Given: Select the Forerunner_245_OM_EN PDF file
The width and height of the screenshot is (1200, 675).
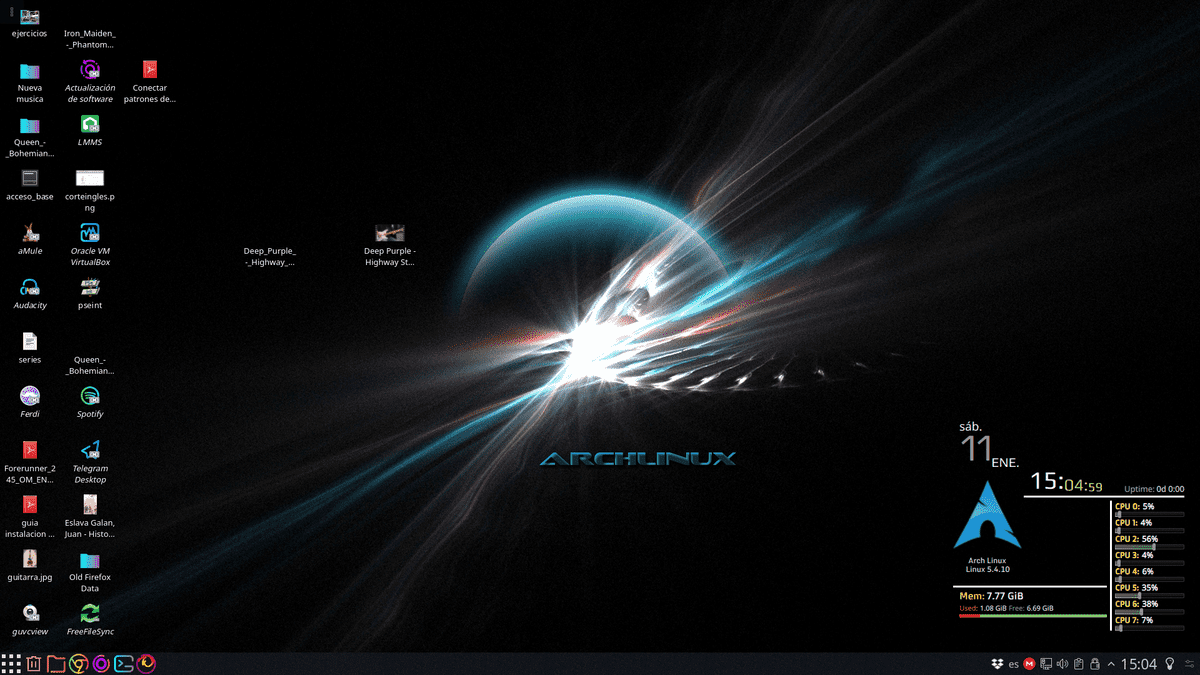Looking at the screenshot, I should (30, 462).
